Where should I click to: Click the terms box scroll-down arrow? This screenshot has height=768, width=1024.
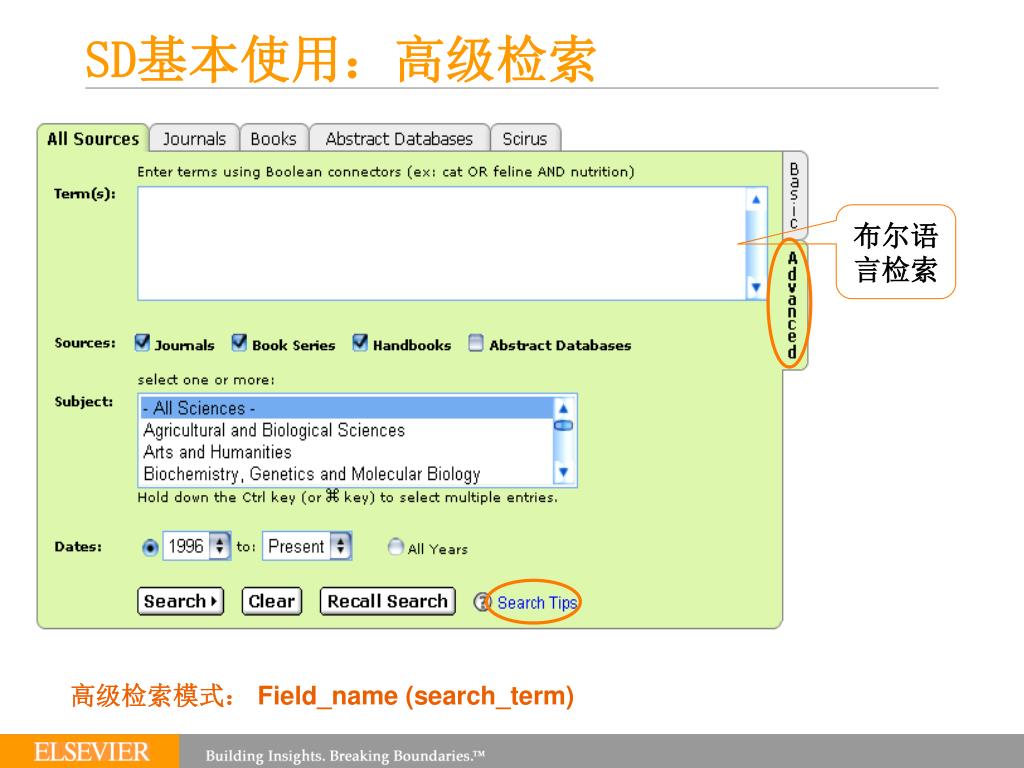tap(756, 287)
